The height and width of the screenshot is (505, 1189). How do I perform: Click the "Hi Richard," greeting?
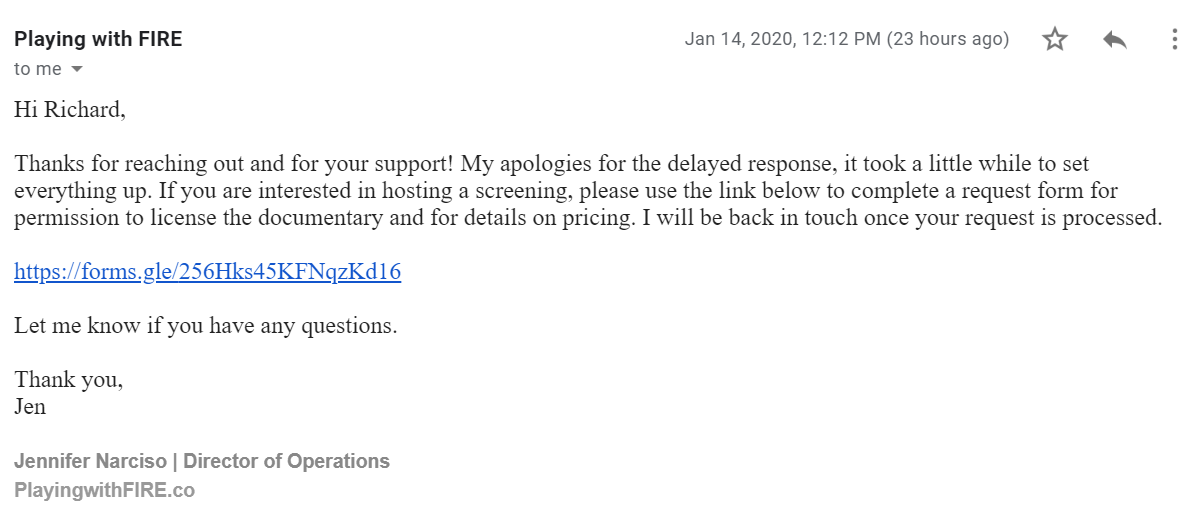pyautogui.click(x=69, y=111)
